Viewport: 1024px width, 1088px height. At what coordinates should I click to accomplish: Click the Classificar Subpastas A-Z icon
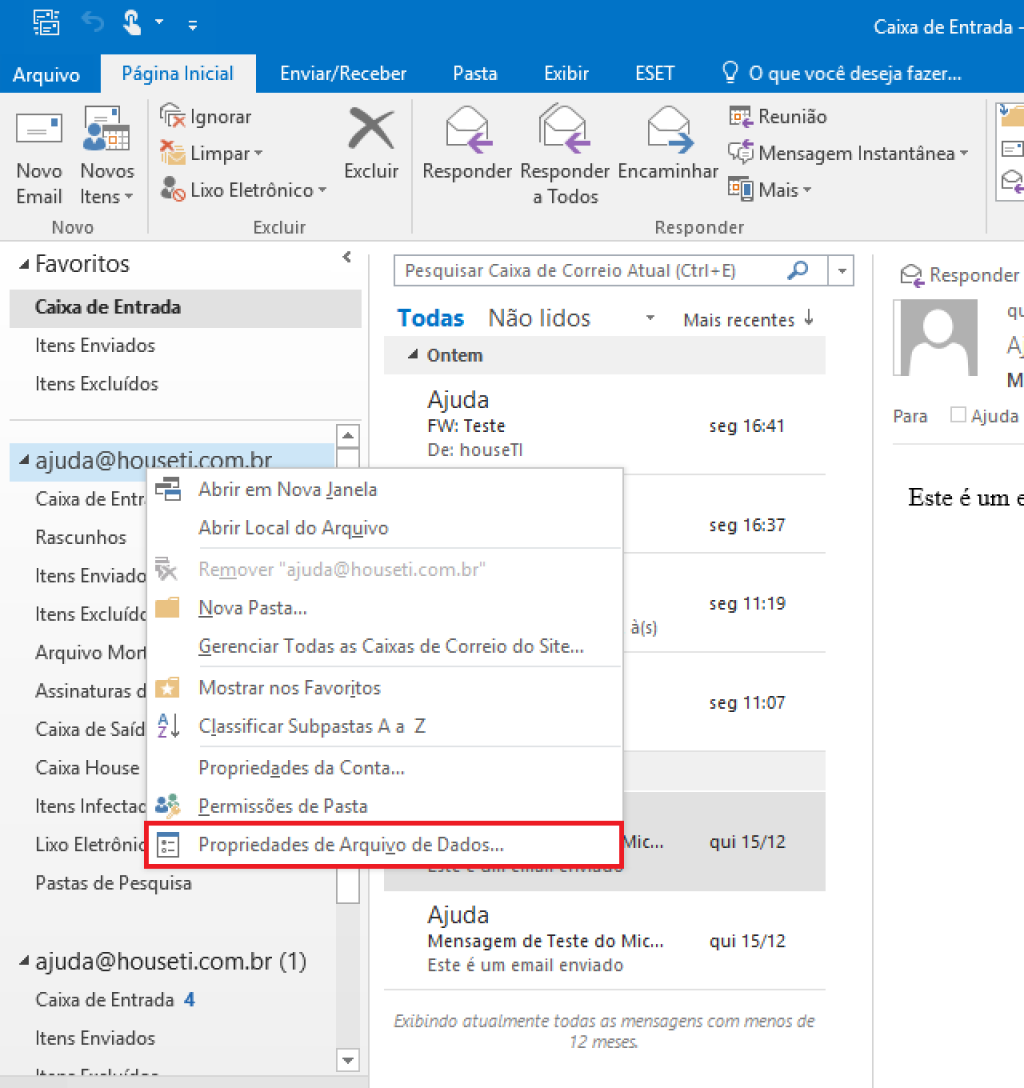(168, 726)
